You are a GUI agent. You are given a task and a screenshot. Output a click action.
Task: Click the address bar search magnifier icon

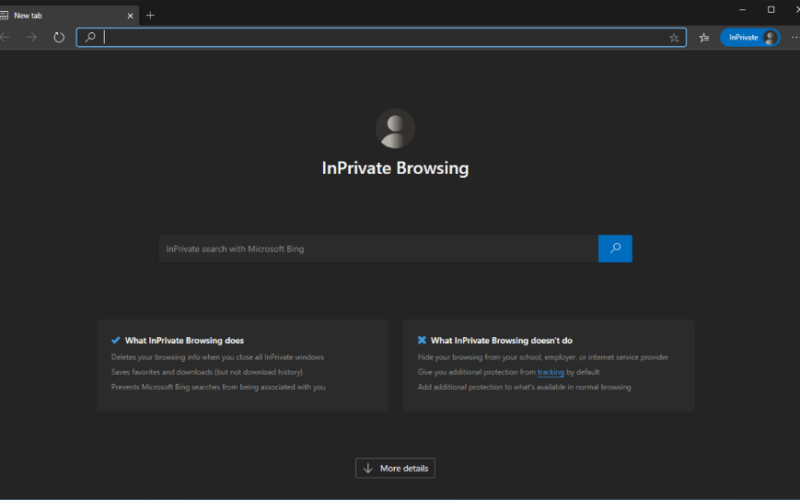pyautogui.click(x=90, y=37)
